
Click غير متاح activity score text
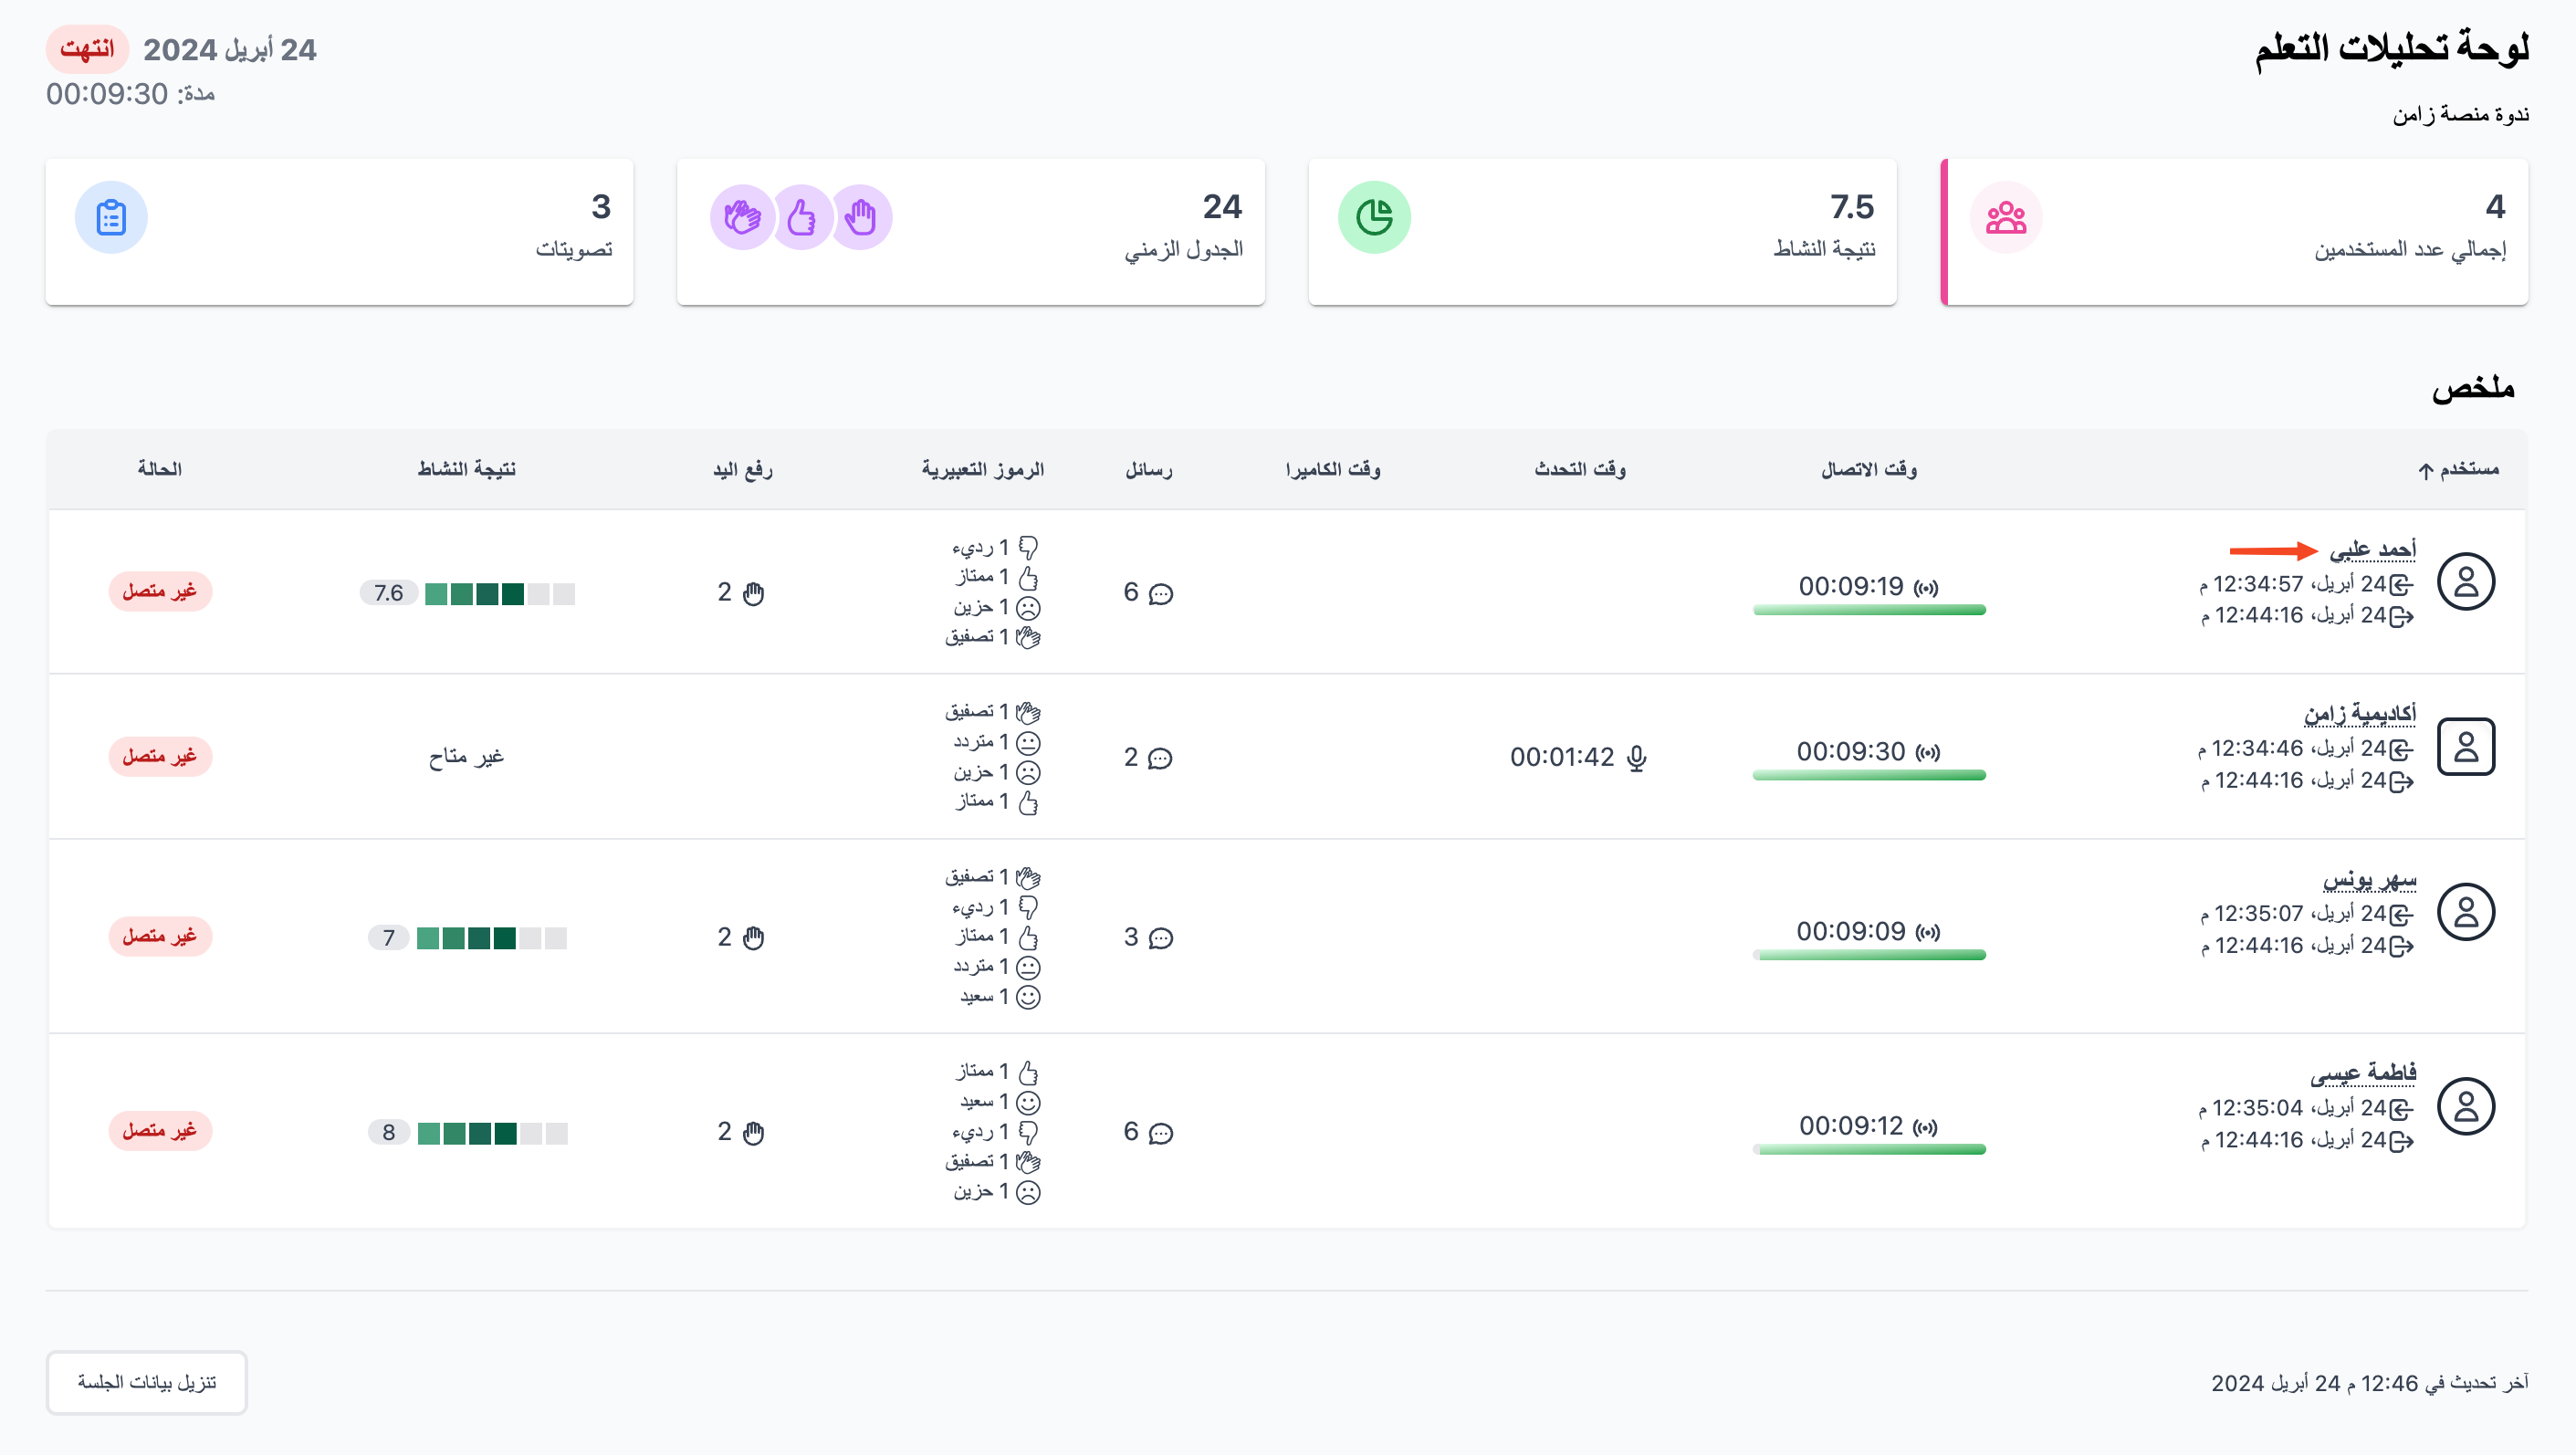coord(466,757)
